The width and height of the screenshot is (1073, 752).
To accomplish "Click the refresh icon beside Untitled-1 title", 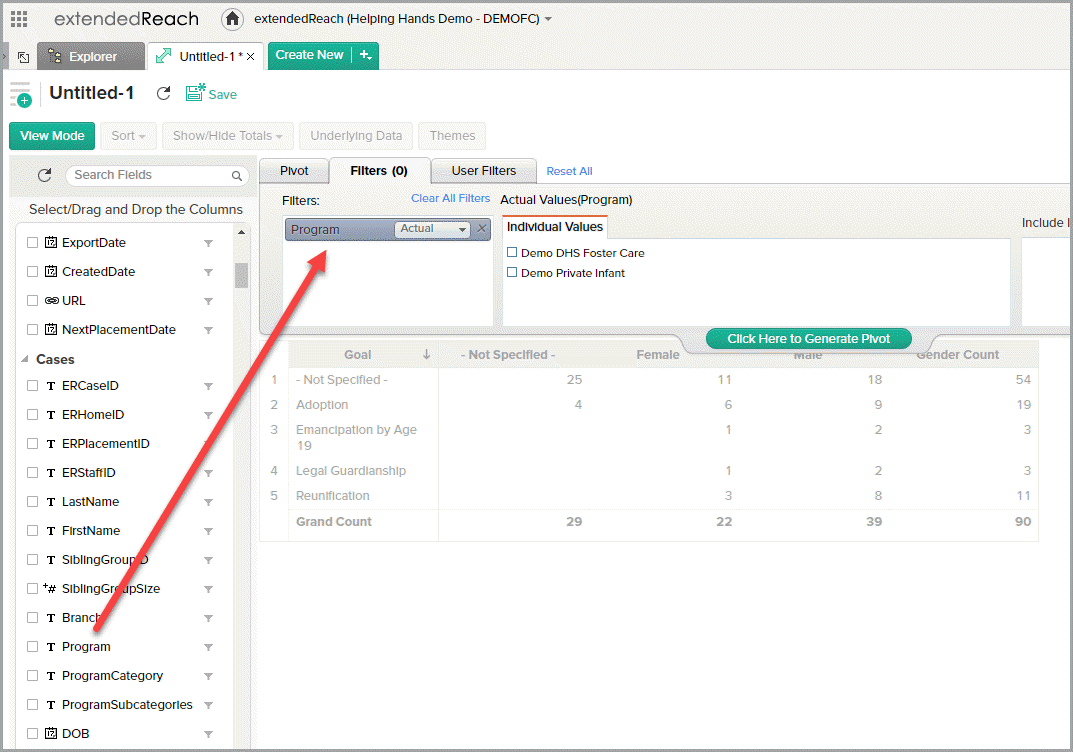I will (164, 94).
